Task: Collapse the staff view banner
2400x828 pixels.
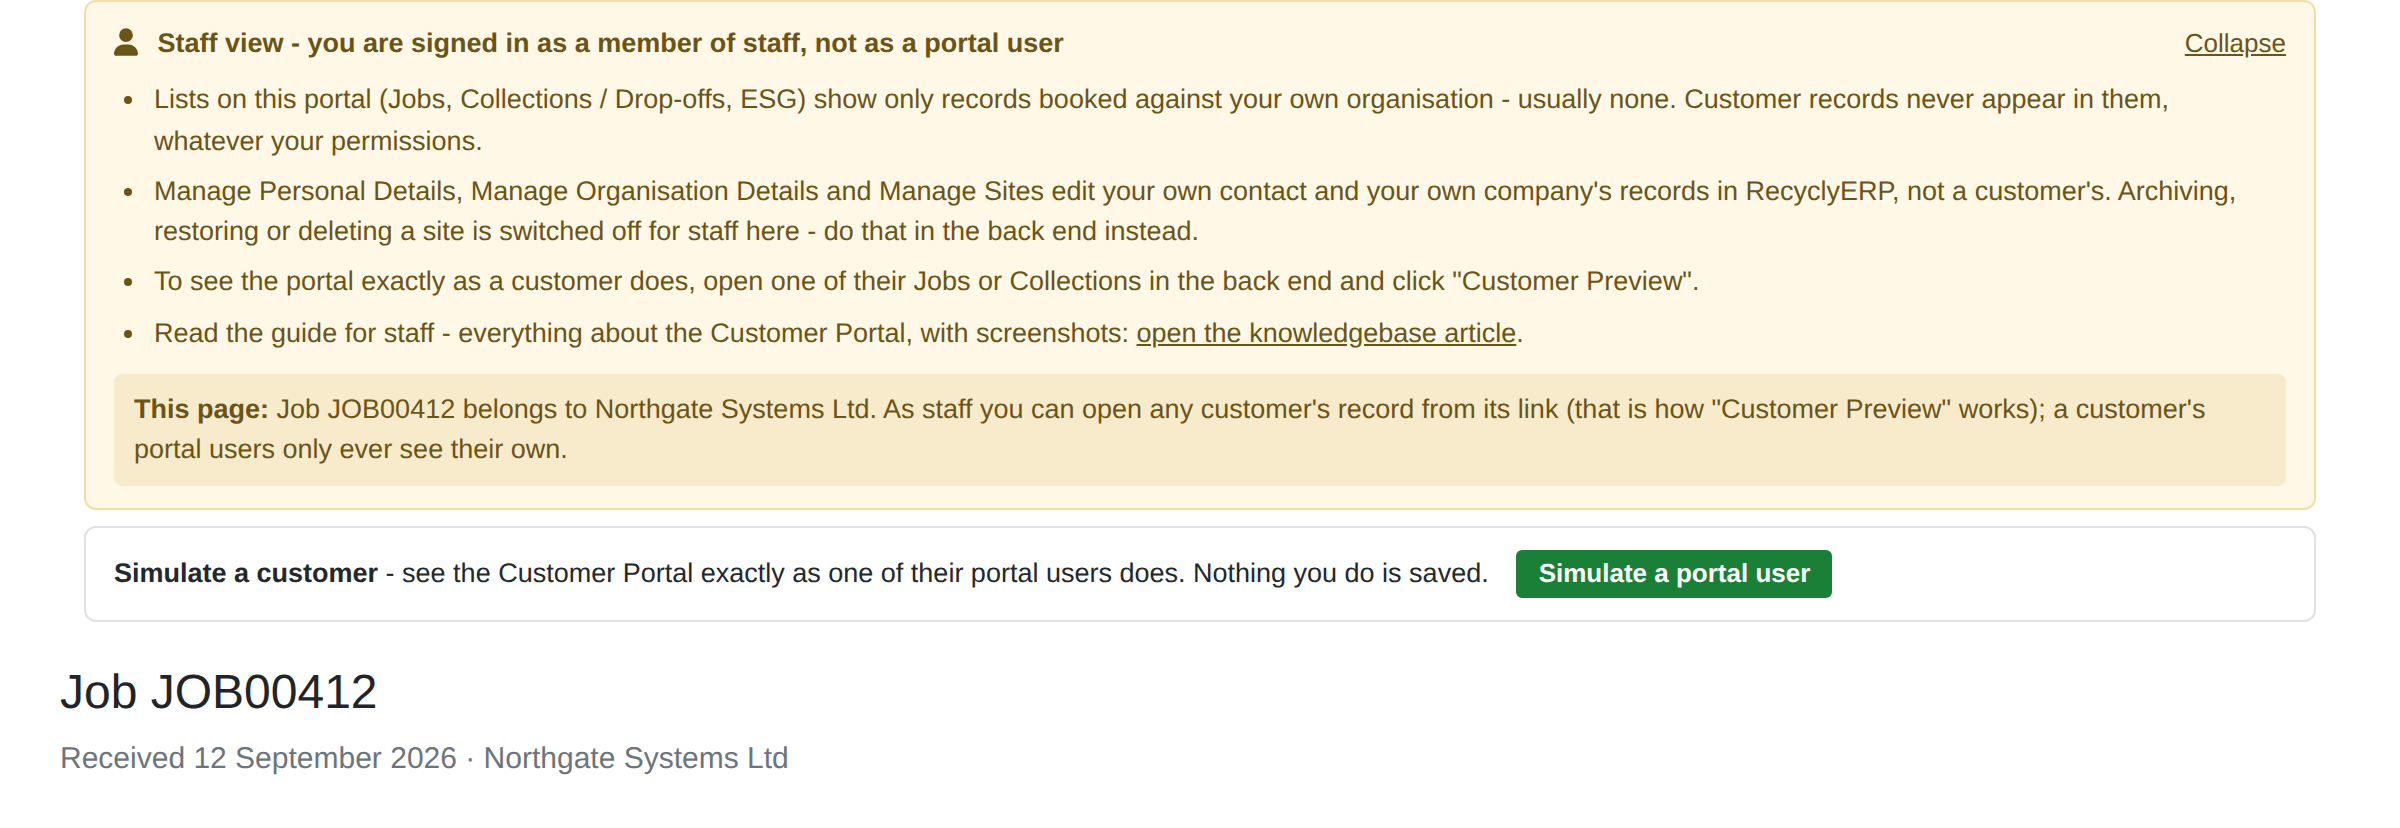Action: 2234,44
